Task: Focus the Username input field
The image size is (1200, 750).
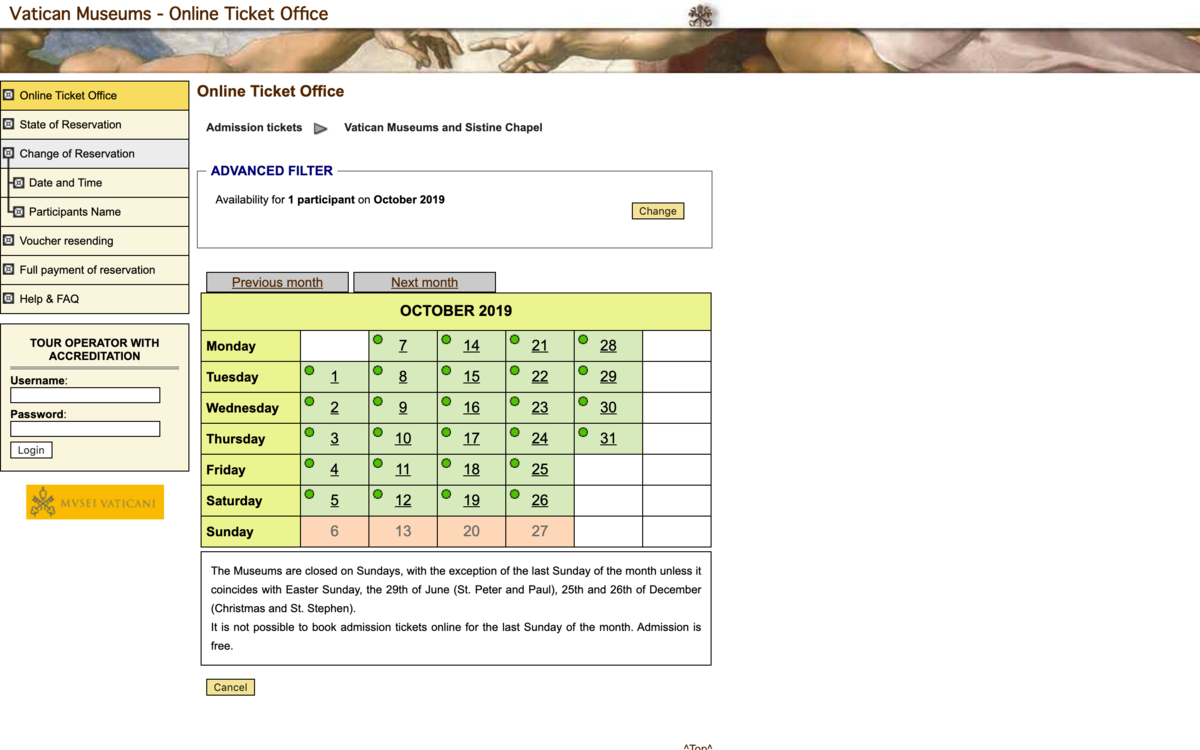Action: [85, 395]
